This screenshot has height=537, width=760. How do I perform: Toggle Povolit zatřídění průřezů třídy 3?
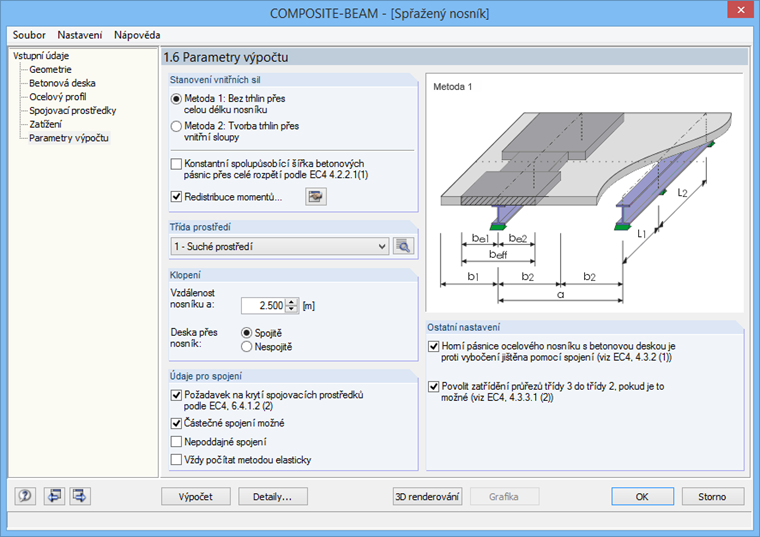(434, 387)
